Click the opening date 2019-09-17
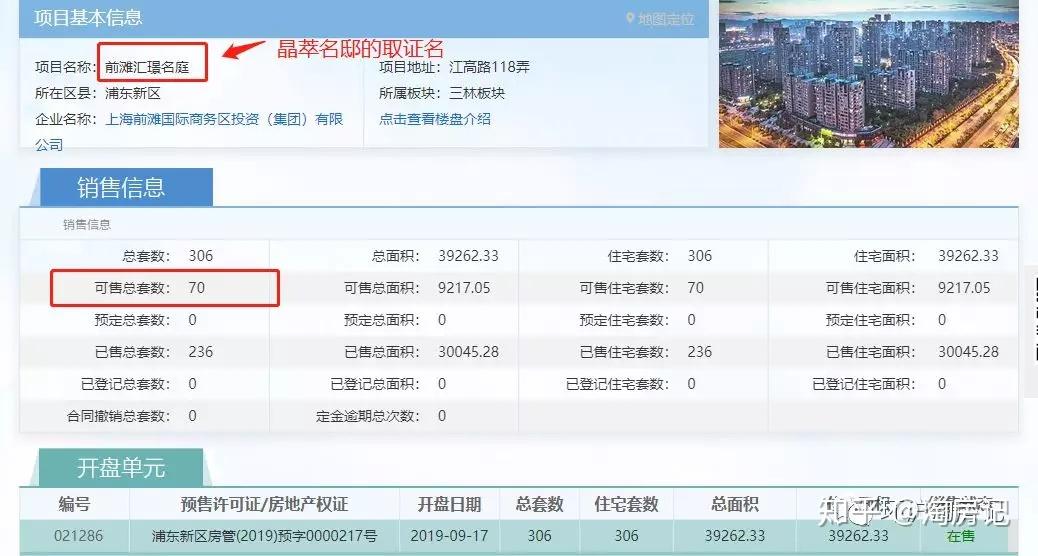The image size is (1038, 556). click(449, 535)
